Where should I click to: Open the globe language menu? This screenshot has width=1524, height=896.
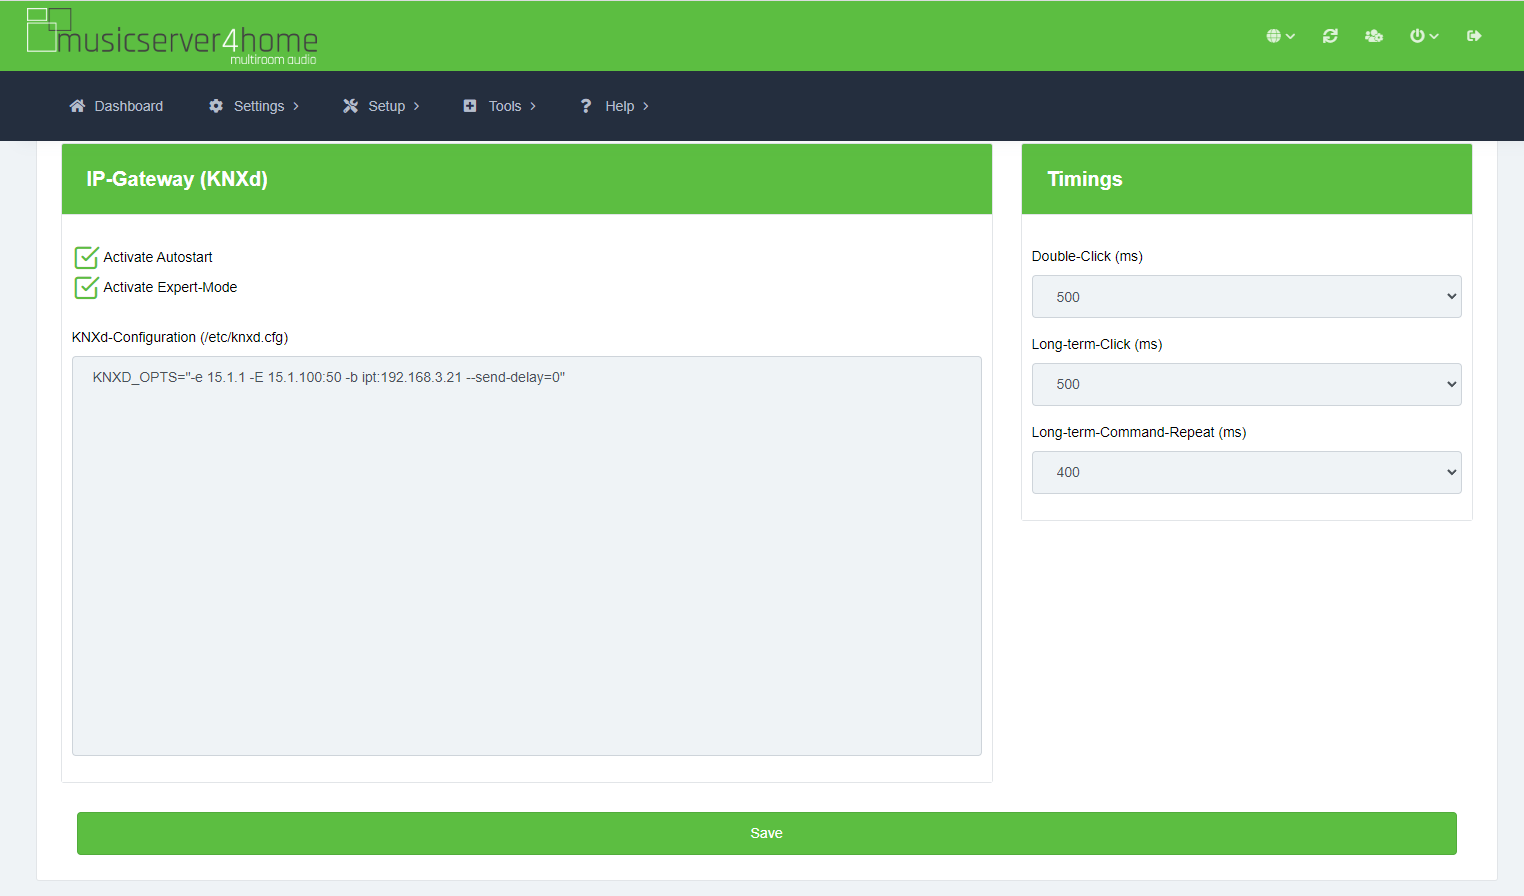pyautogui.click(x=1280, y=36)
